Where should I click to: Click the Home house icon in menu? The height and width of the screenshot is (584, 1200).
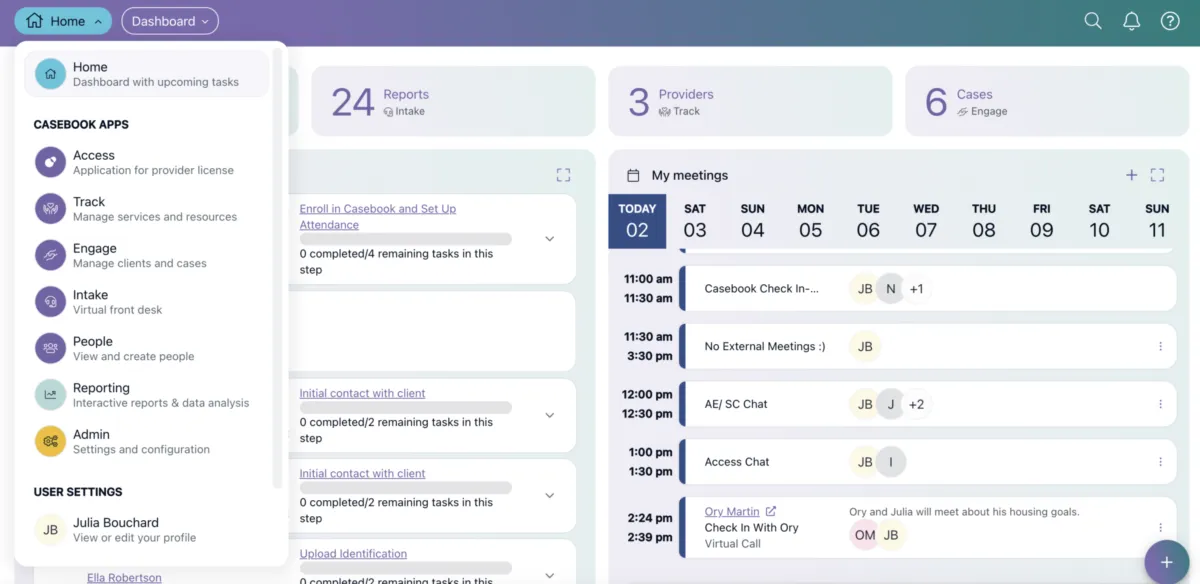click(50, 74)
